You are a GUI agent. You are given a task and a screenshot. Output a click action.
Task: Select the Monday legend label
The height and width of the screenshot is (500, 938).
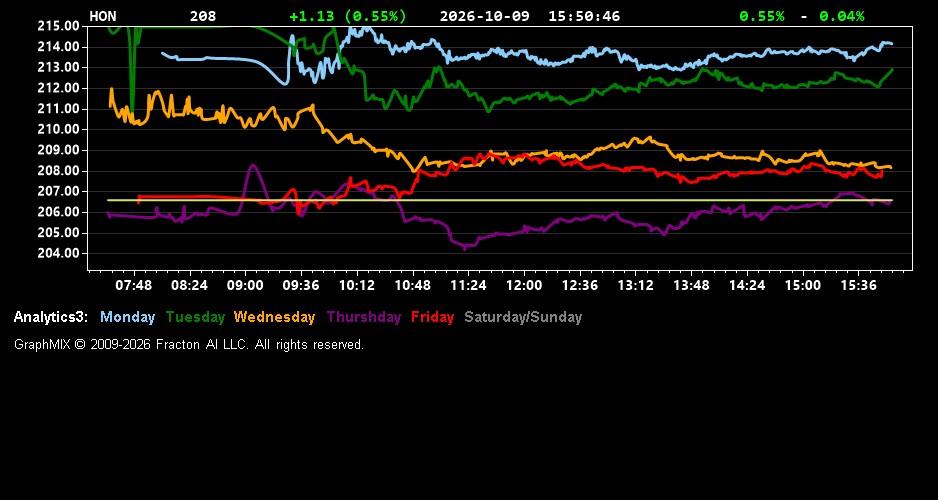(127, 317)
